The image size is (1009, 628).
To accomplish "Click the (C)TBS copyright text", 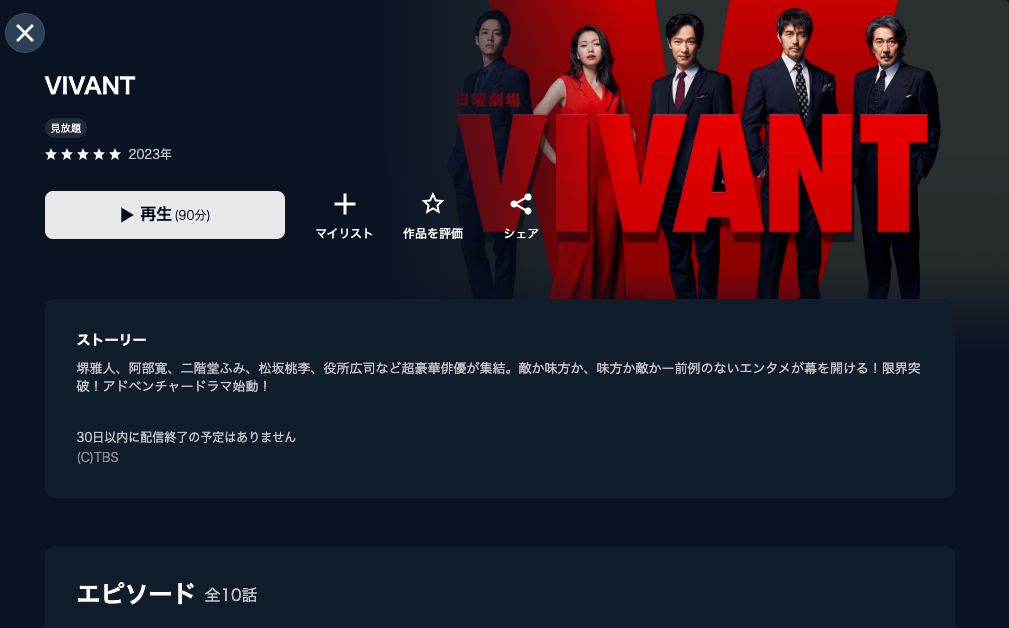I will pyautogui.click(x=97, y=457).
